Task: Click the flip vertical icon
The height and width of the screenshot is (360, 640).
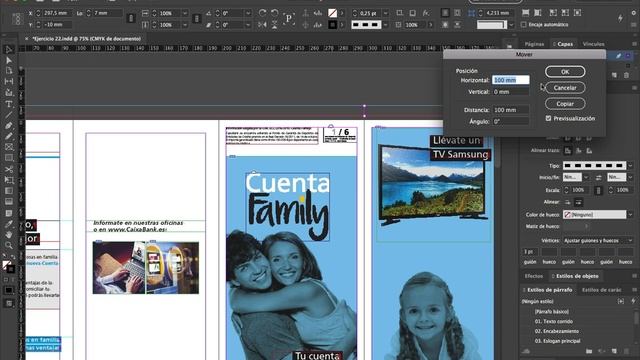Action: tap(275, 25)
